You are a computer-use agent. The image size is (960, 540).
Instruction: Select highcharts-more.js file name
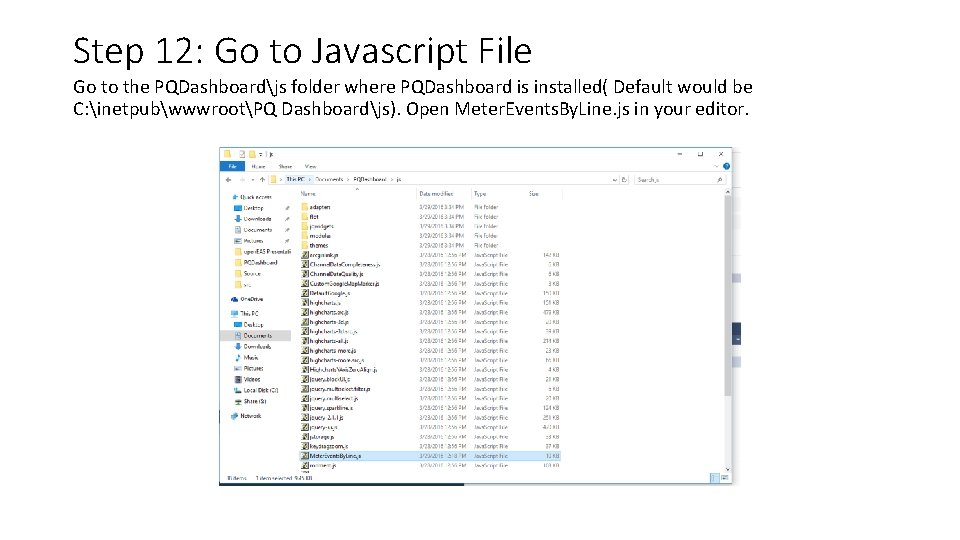pos(332,351)
